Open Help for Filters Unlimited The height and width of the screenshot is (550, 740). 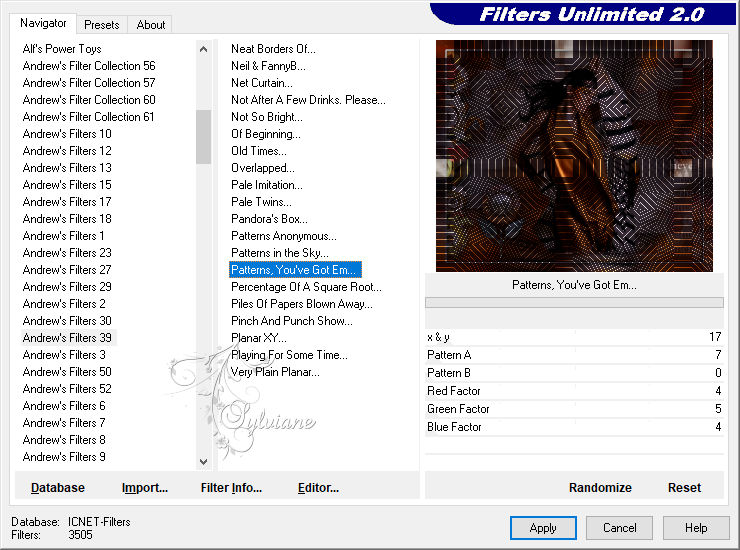(x=696, y=528)
